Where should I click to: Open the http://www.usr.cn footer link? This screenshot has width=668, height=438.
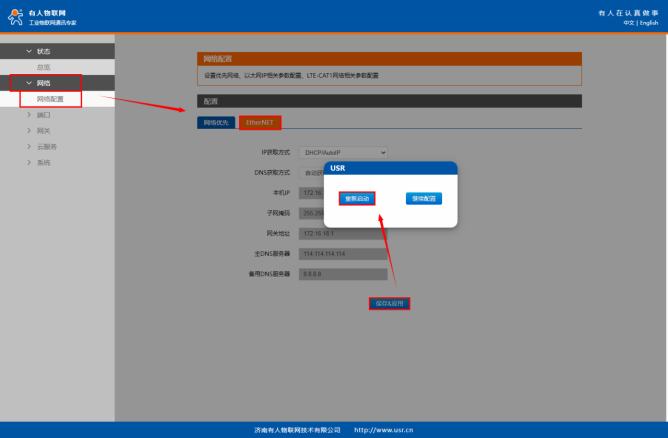click(385, 429)
